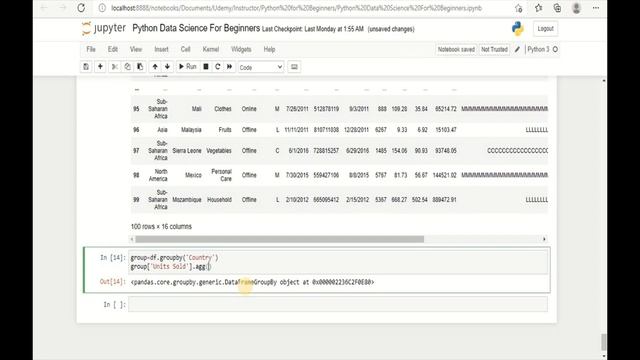Open the browser profile avatar
Screen dimensions: 640x360
click(576, 8)
